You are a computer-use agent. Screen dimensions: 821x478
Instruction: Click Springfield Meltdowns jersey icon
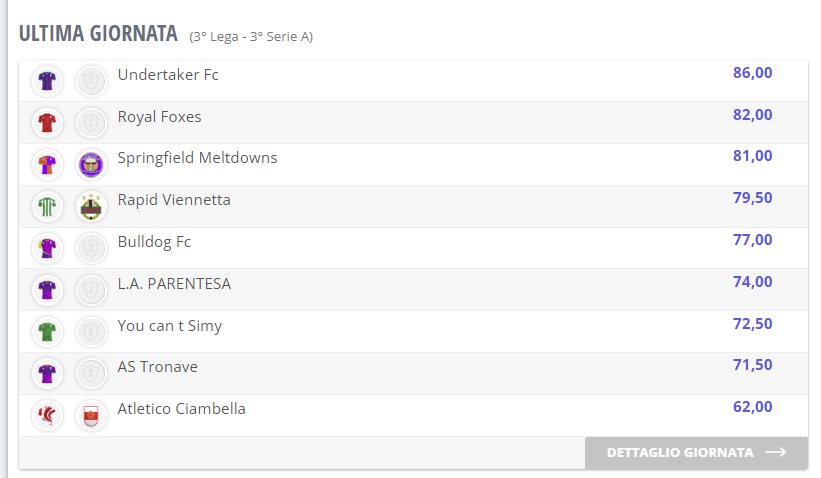pos(47,164)
